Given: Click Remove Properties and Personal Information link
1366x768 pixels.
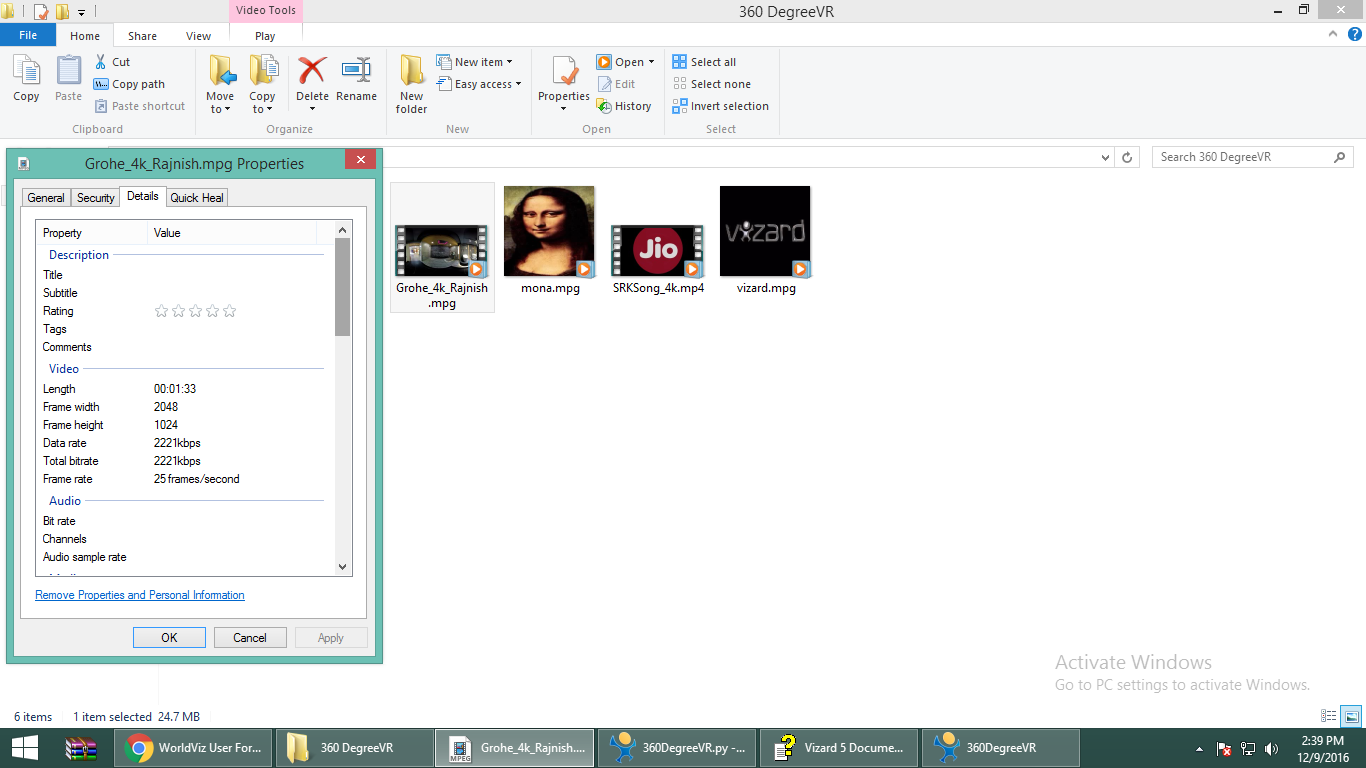Looking at the screenshot, I should point(140,595).
